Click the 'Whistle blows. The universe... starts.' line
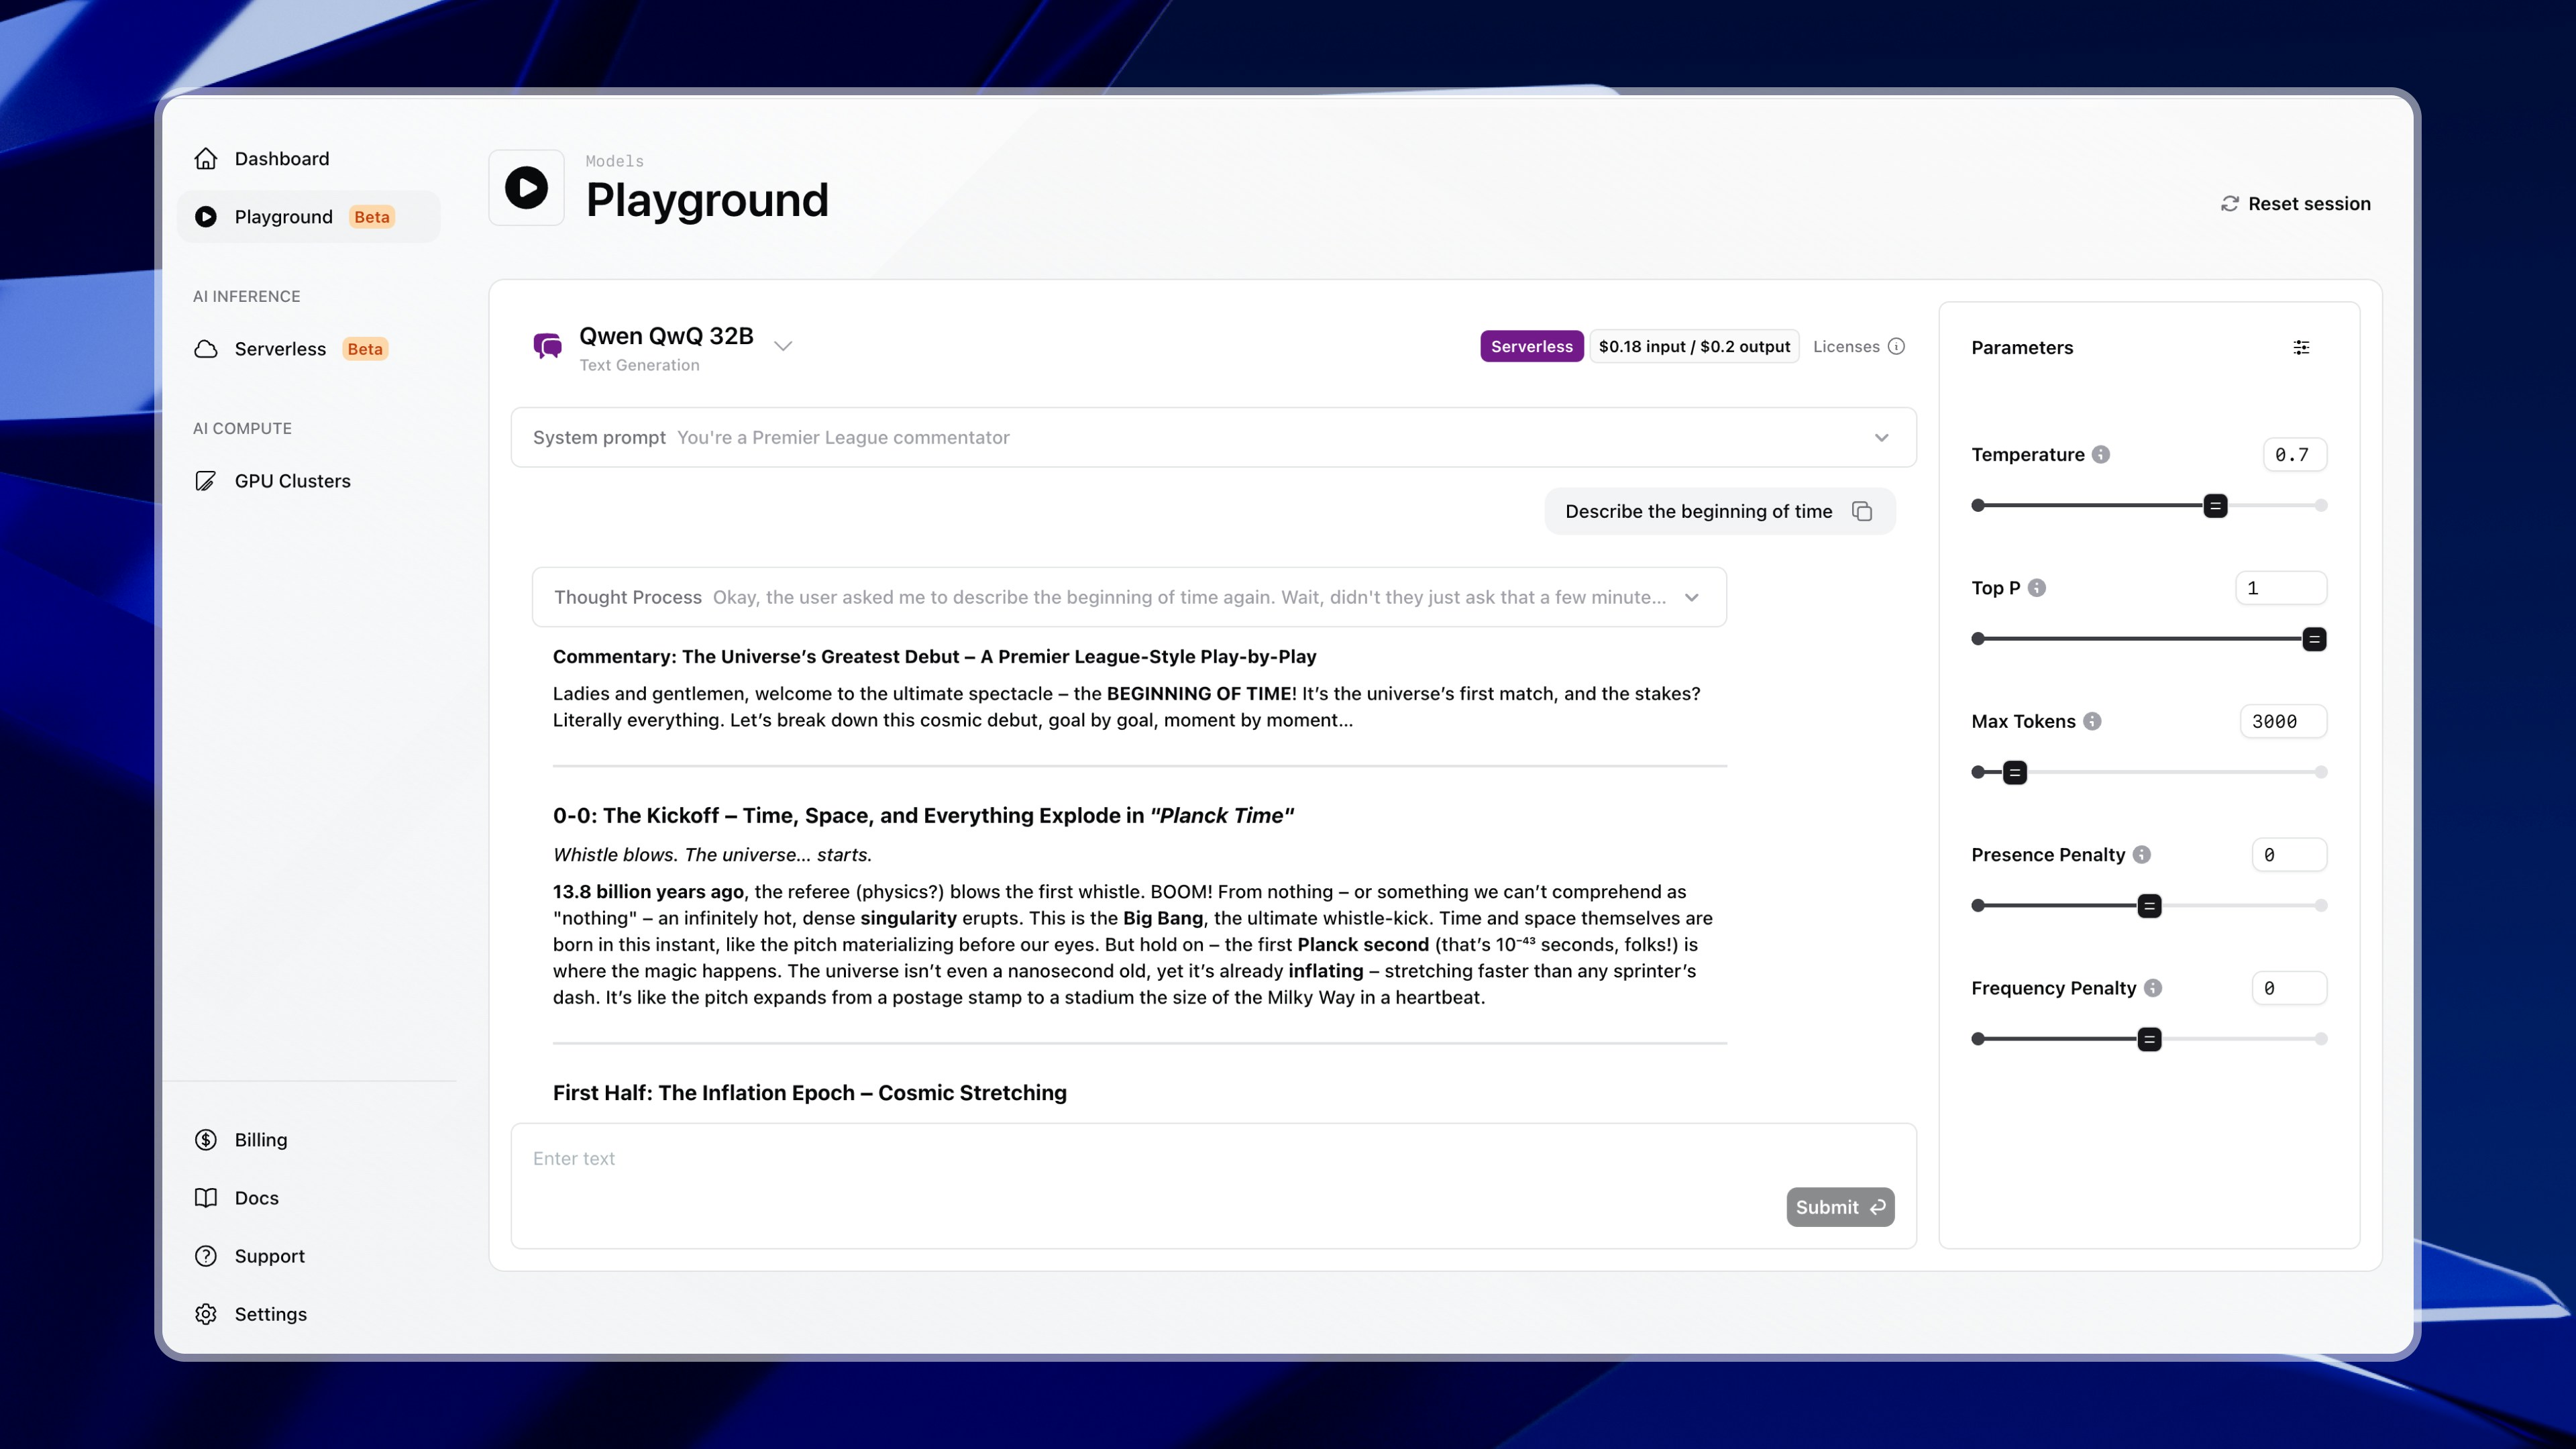Viewport: 2576px width, 1449px height. coord(712,855)
